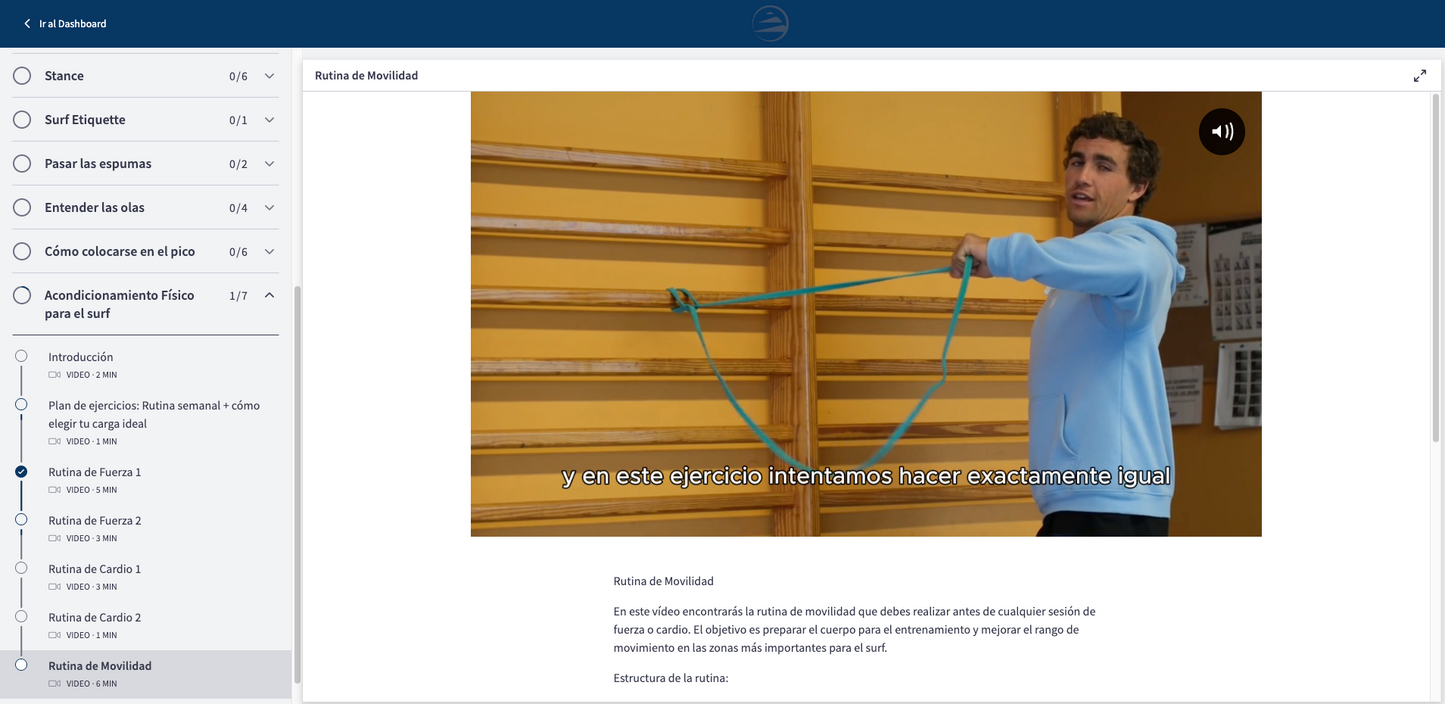
Task: Click the surf school logo in header
Action: 770,23
